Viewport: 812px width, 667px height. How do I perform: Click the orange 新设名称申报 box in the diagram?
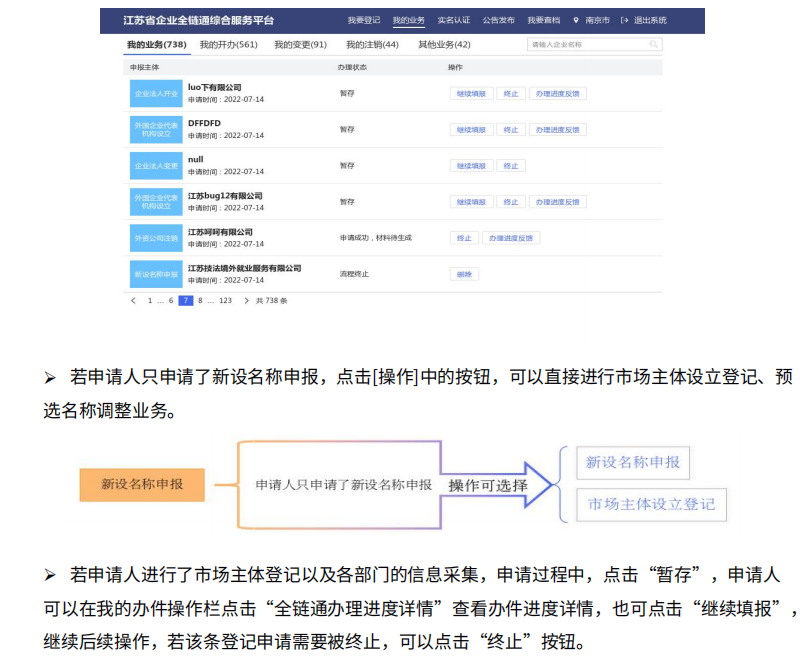(142, 485)
